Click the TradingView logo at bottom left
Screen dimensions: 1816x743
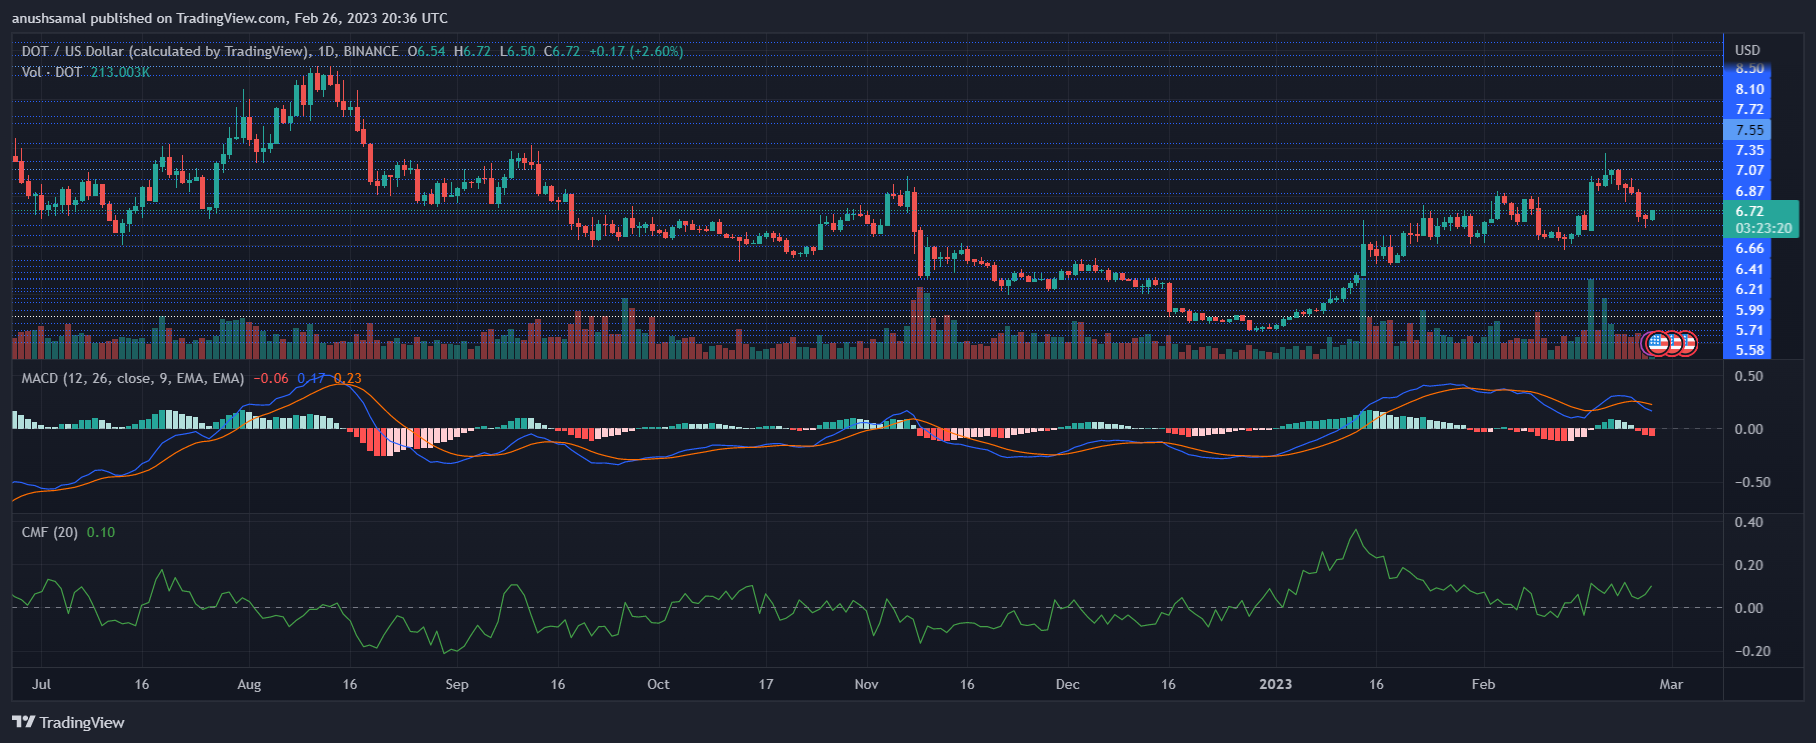coord(68,722)
